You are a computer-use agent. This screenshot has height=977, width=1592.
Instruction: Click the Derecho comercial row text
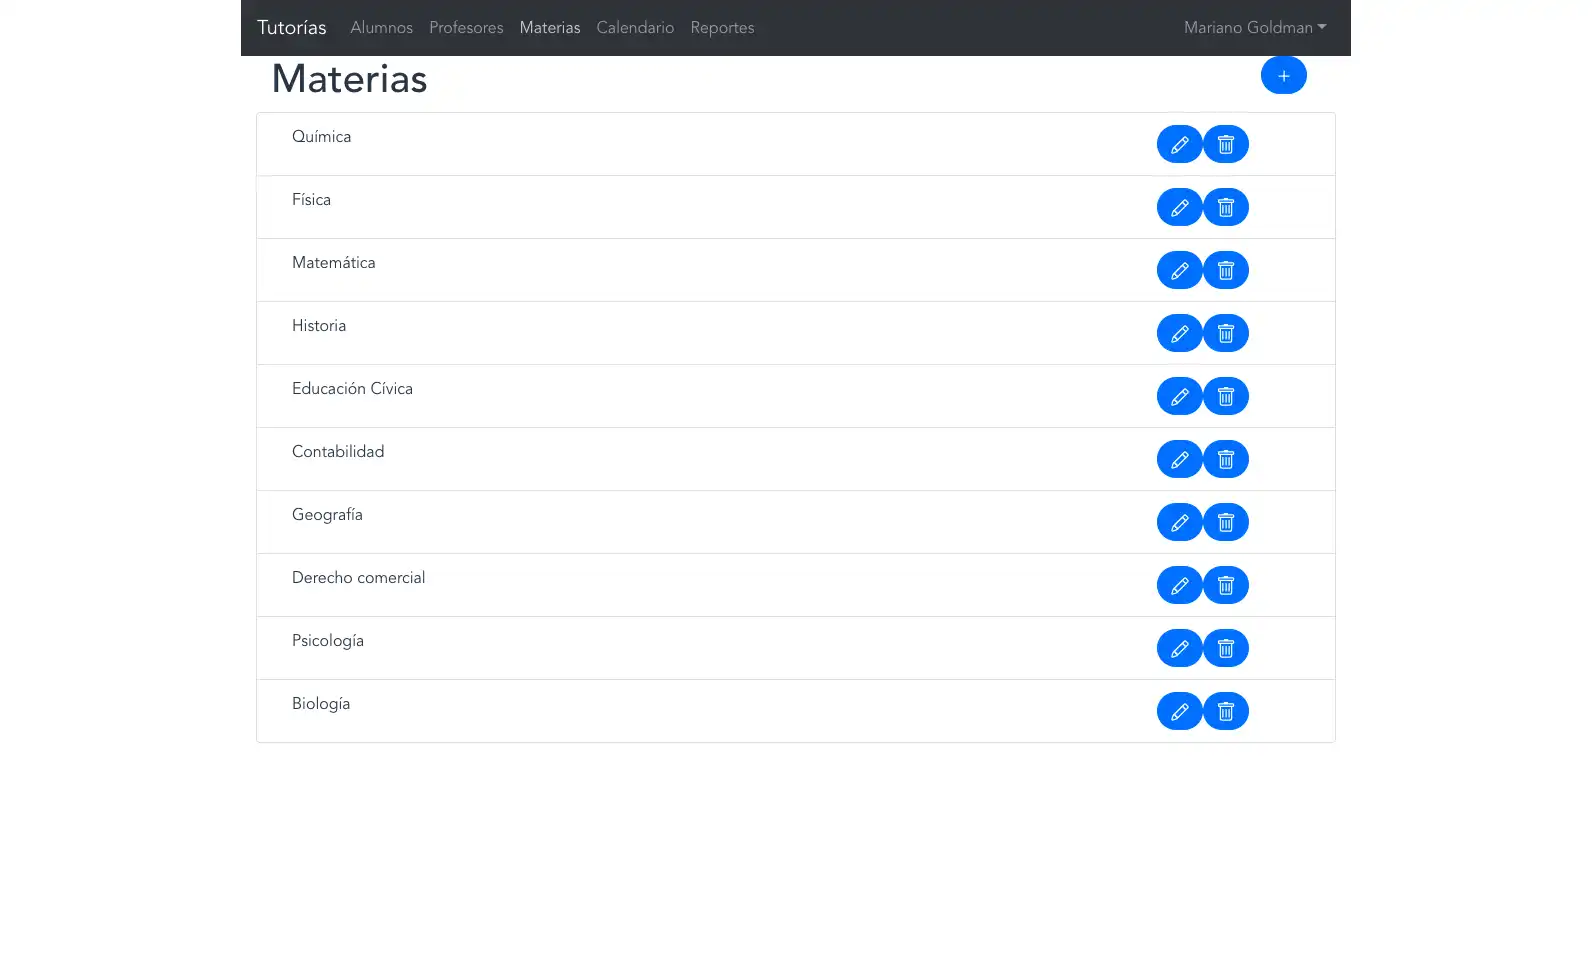click(358, 578)
